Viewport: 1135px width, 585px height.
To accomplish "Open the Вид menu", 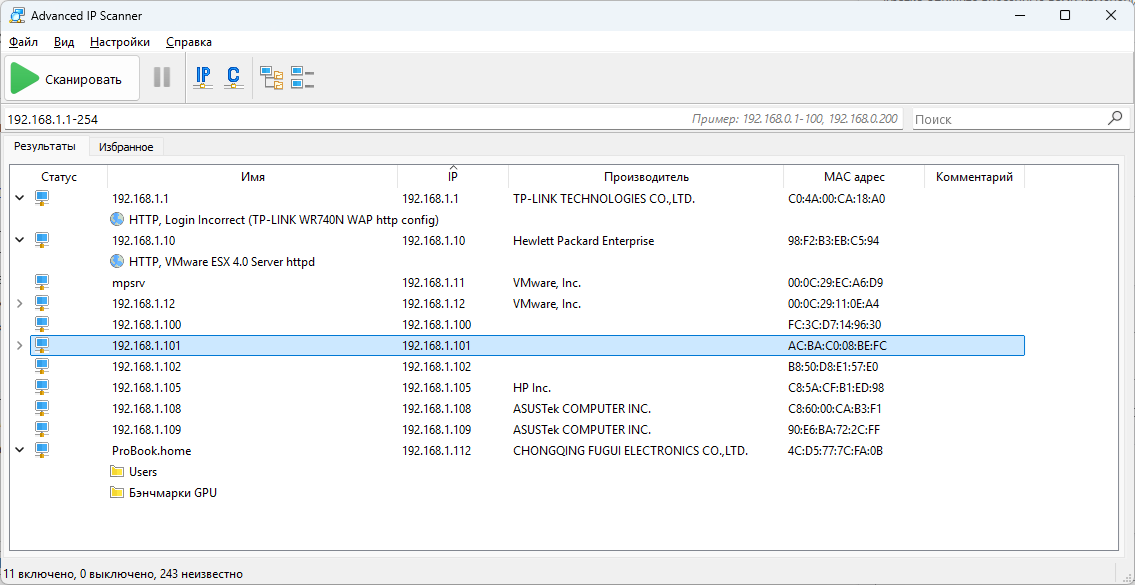I will 64,42.
